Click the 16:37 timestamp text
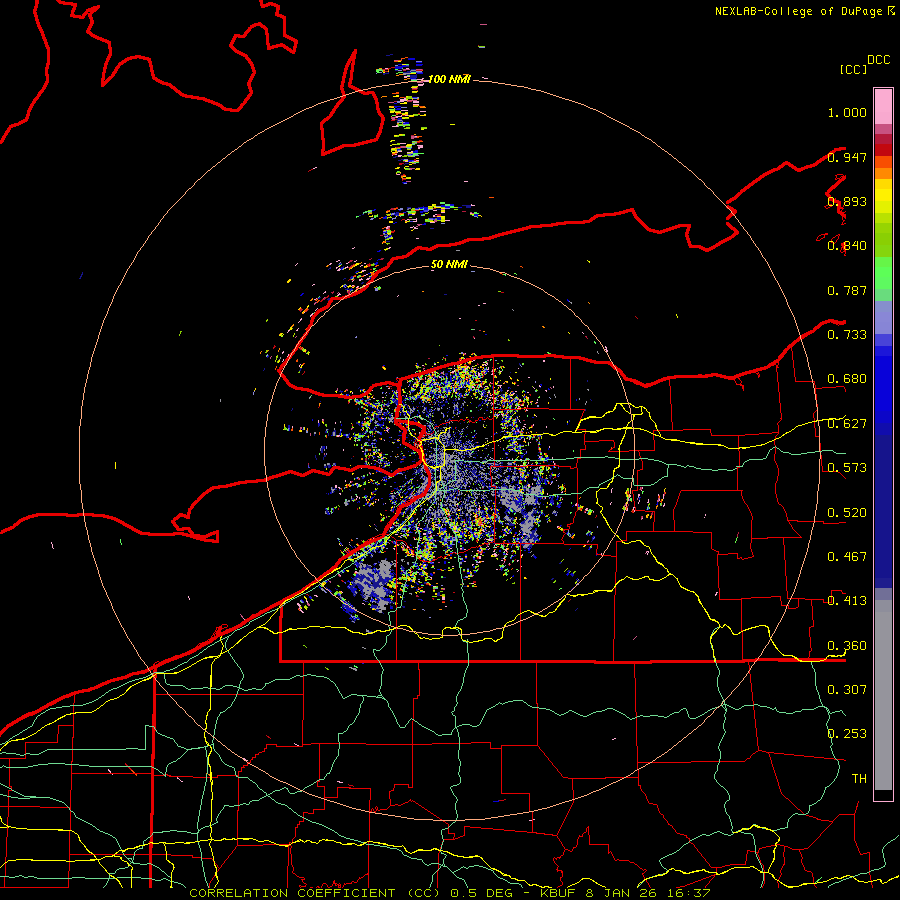The width and height of the screenshot is (900, 900). [690, 893]
